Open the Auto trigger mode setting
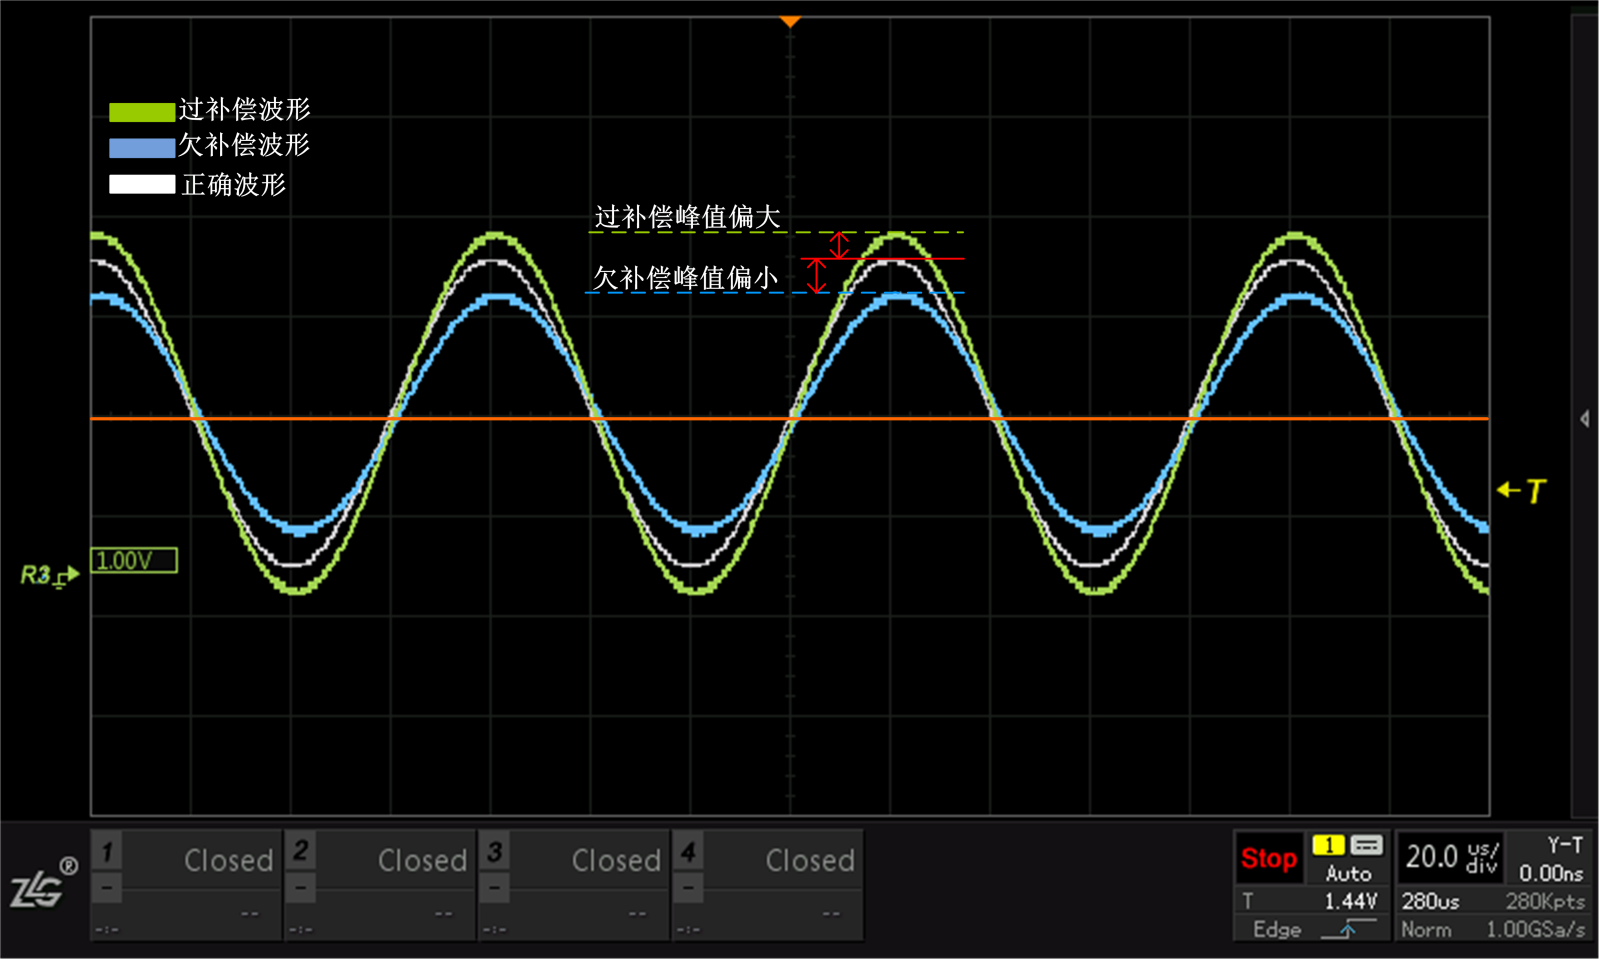The width and height of the screenshot is (1599, 959). [1348, 873]
